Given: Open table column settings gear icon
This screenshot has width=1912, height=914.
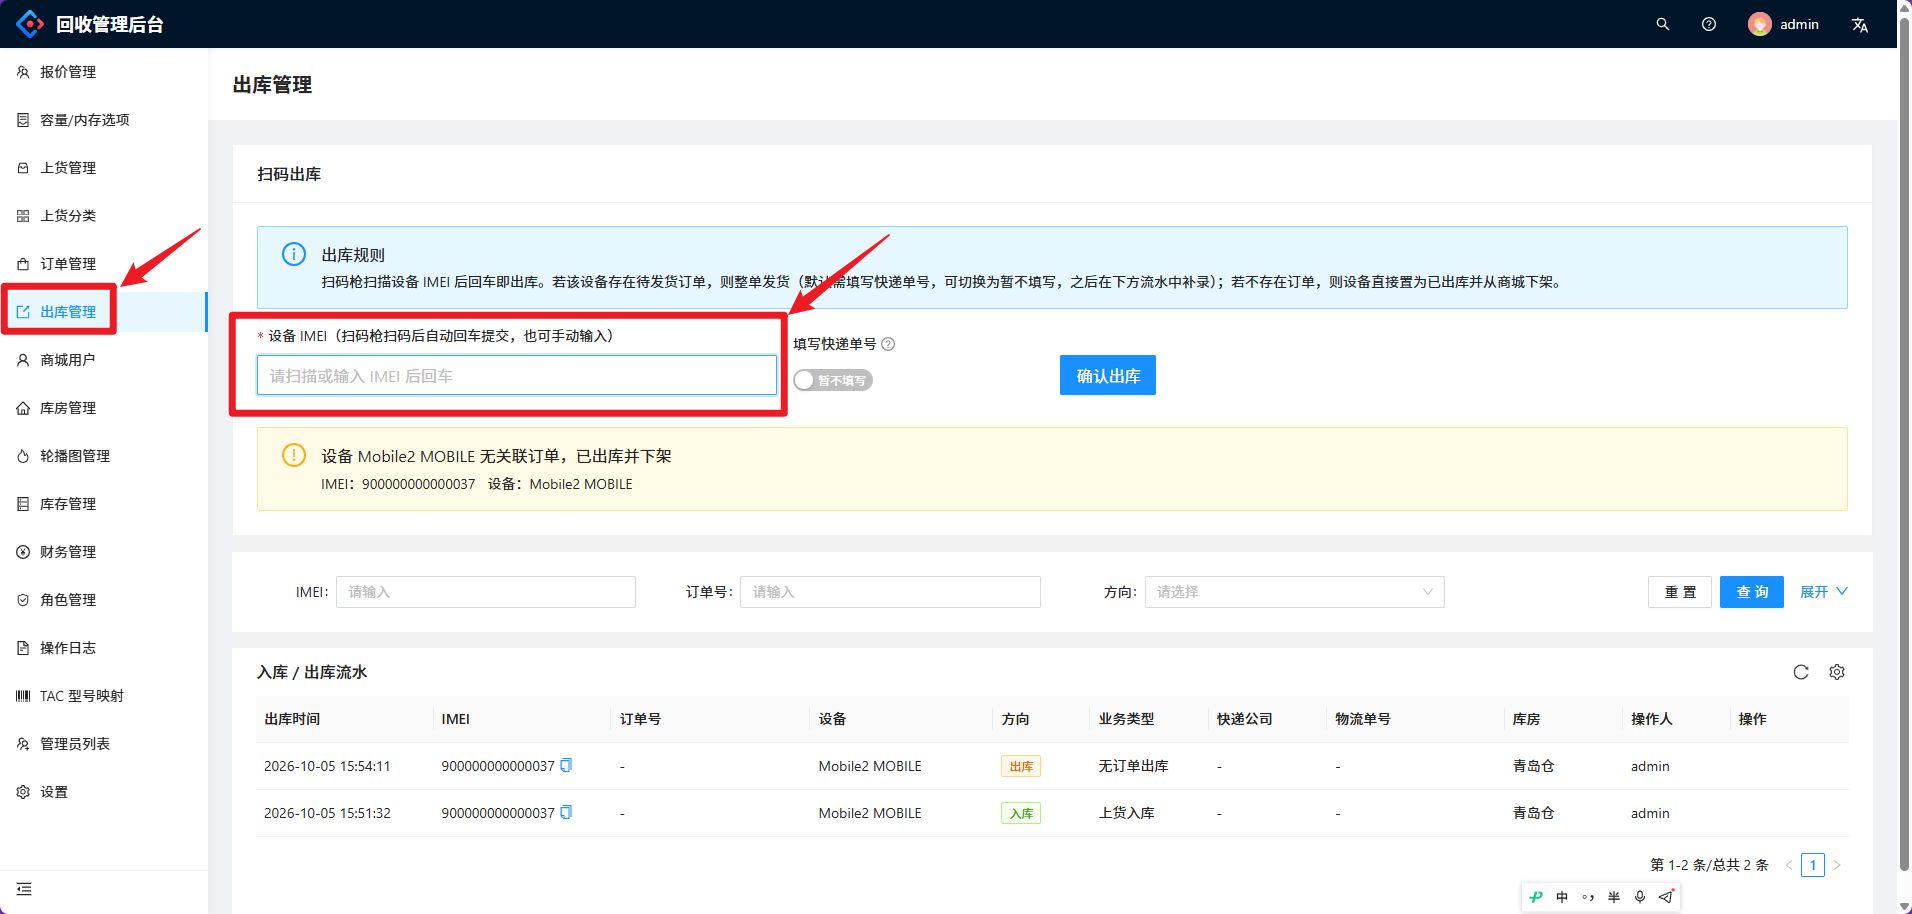Looking at the screenshot, I should coord(1837,672).
